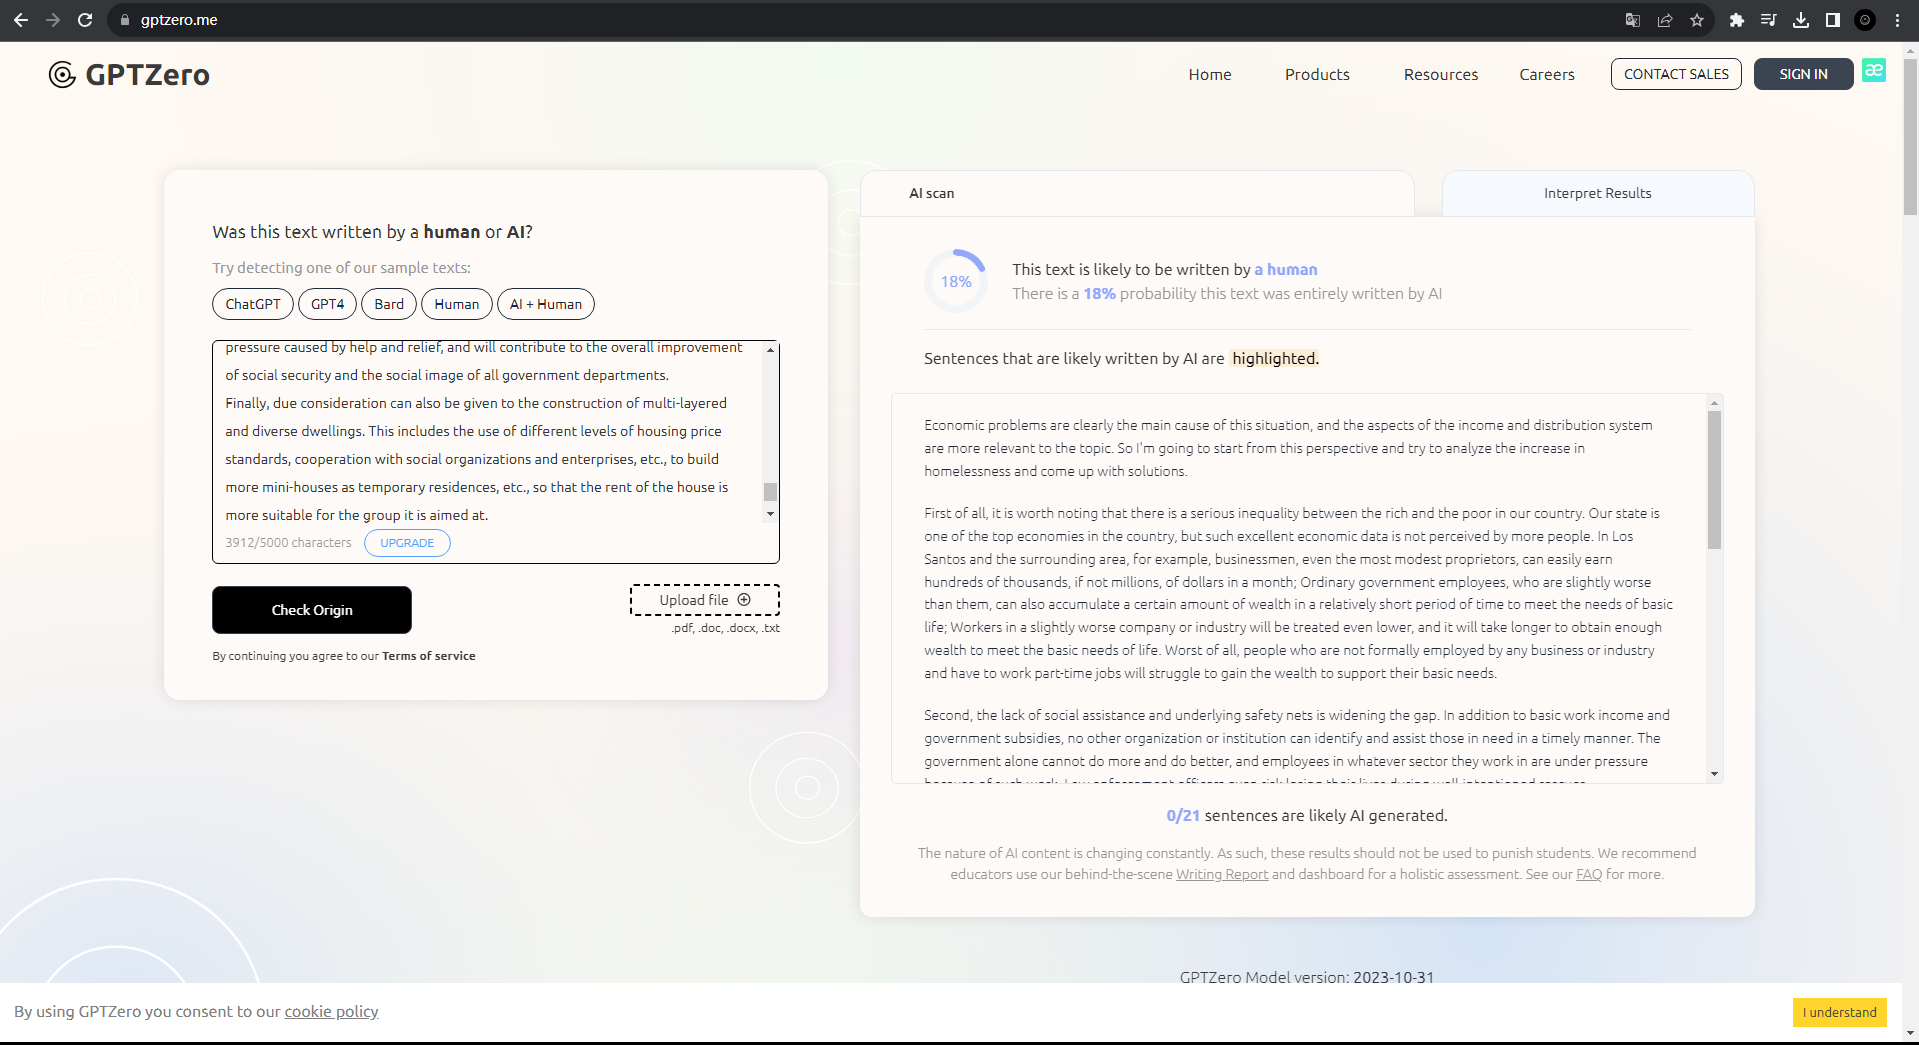Image resolution: width=1919 pixels, height=1045 pixels.
Task: Click the Check Origin button
Action: (312, 610)
